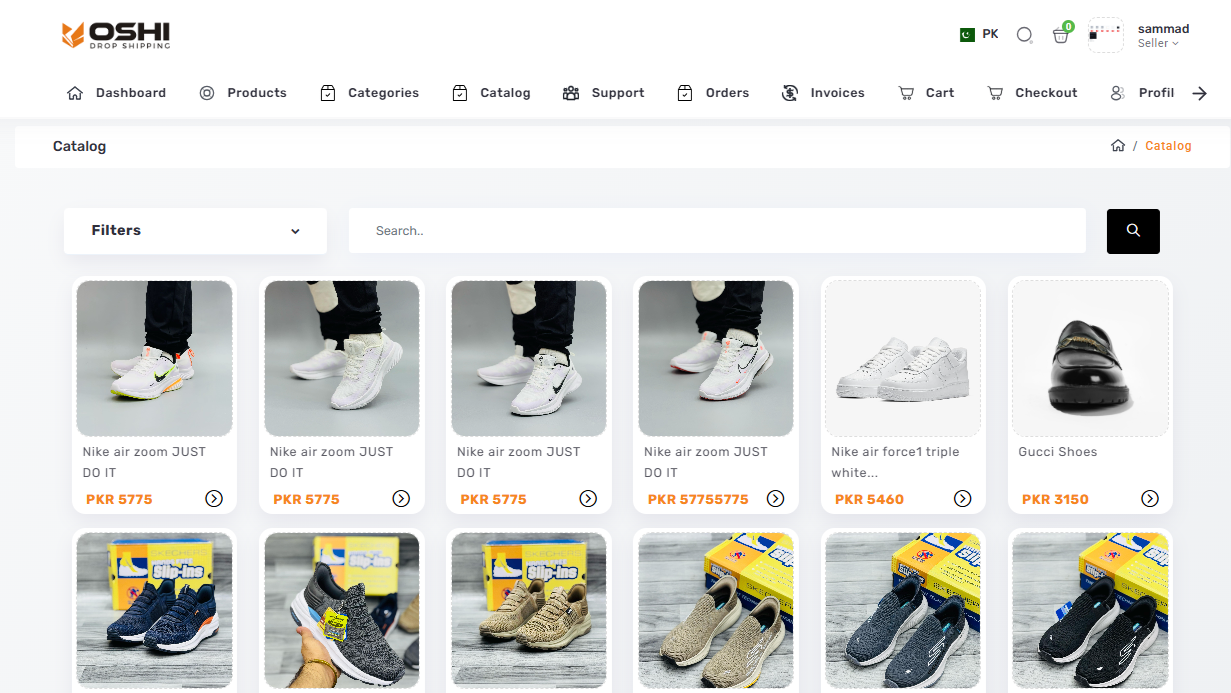The width and height of the screenshot is (1231, 693).
Task: Click the OSHI Drop Shipping logo
Action: coord(115,35)
